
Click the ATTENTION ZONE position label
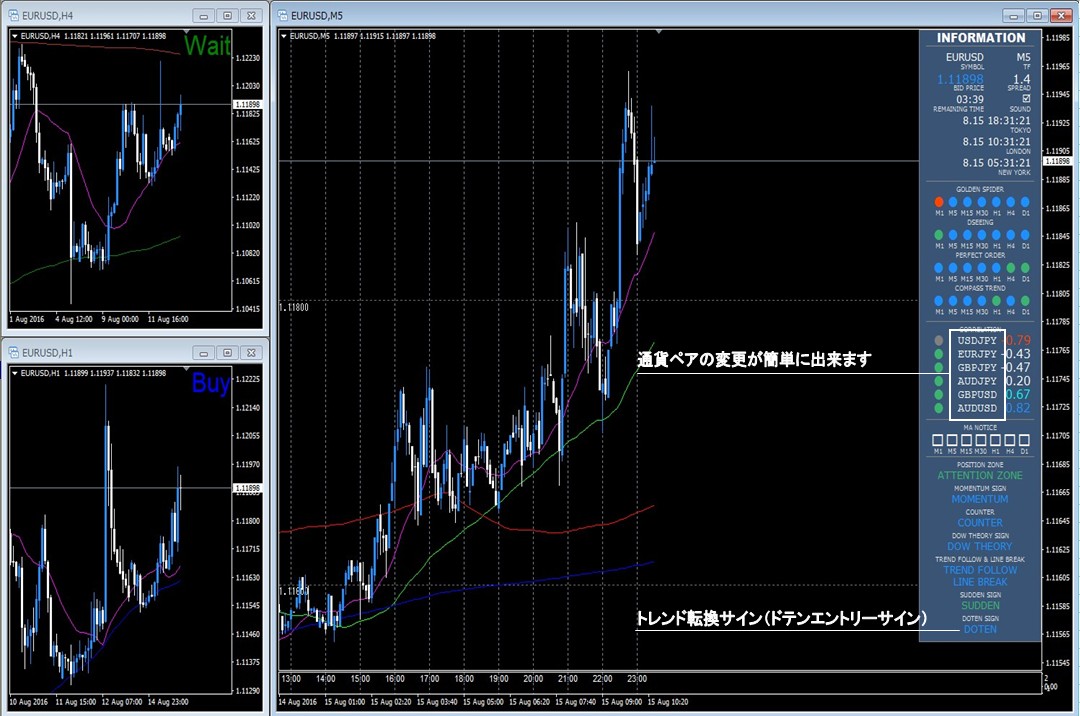point(979,475)
